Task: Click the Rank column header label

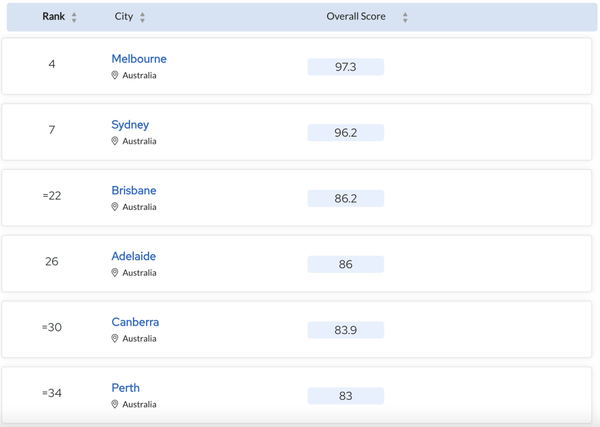Action: 53,17
